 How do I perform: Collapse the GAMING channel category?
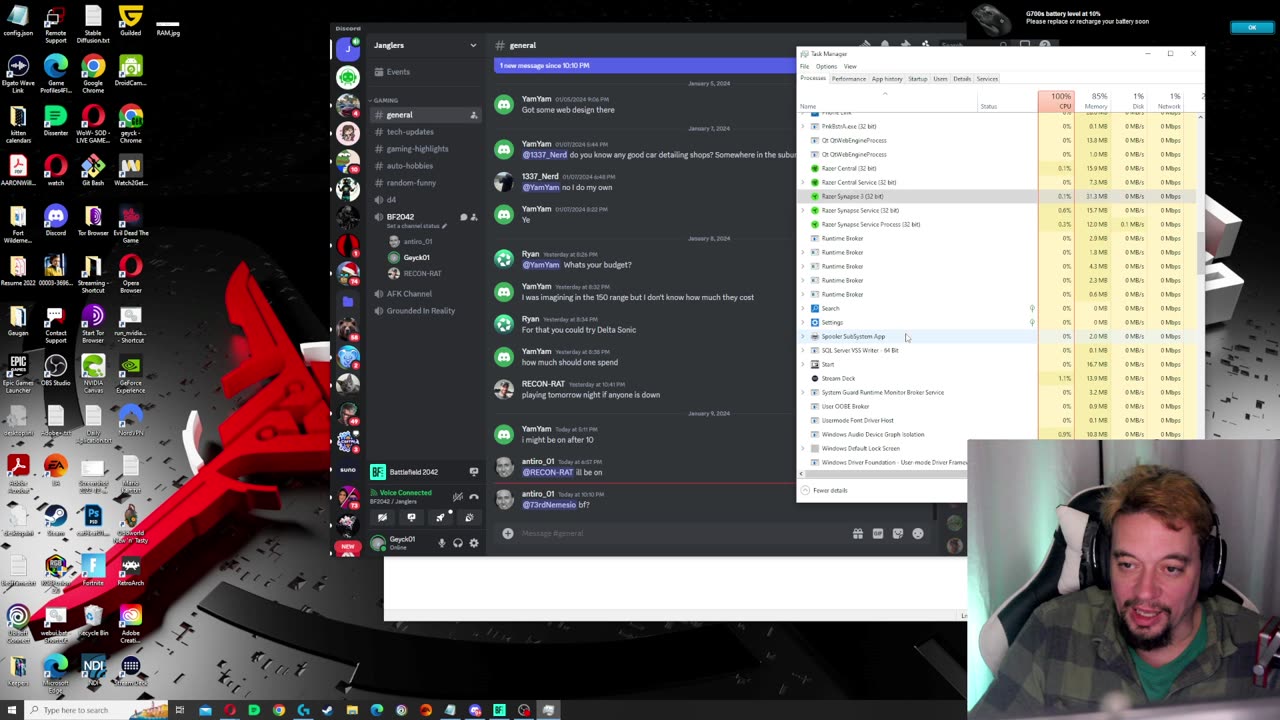point(385,100)
